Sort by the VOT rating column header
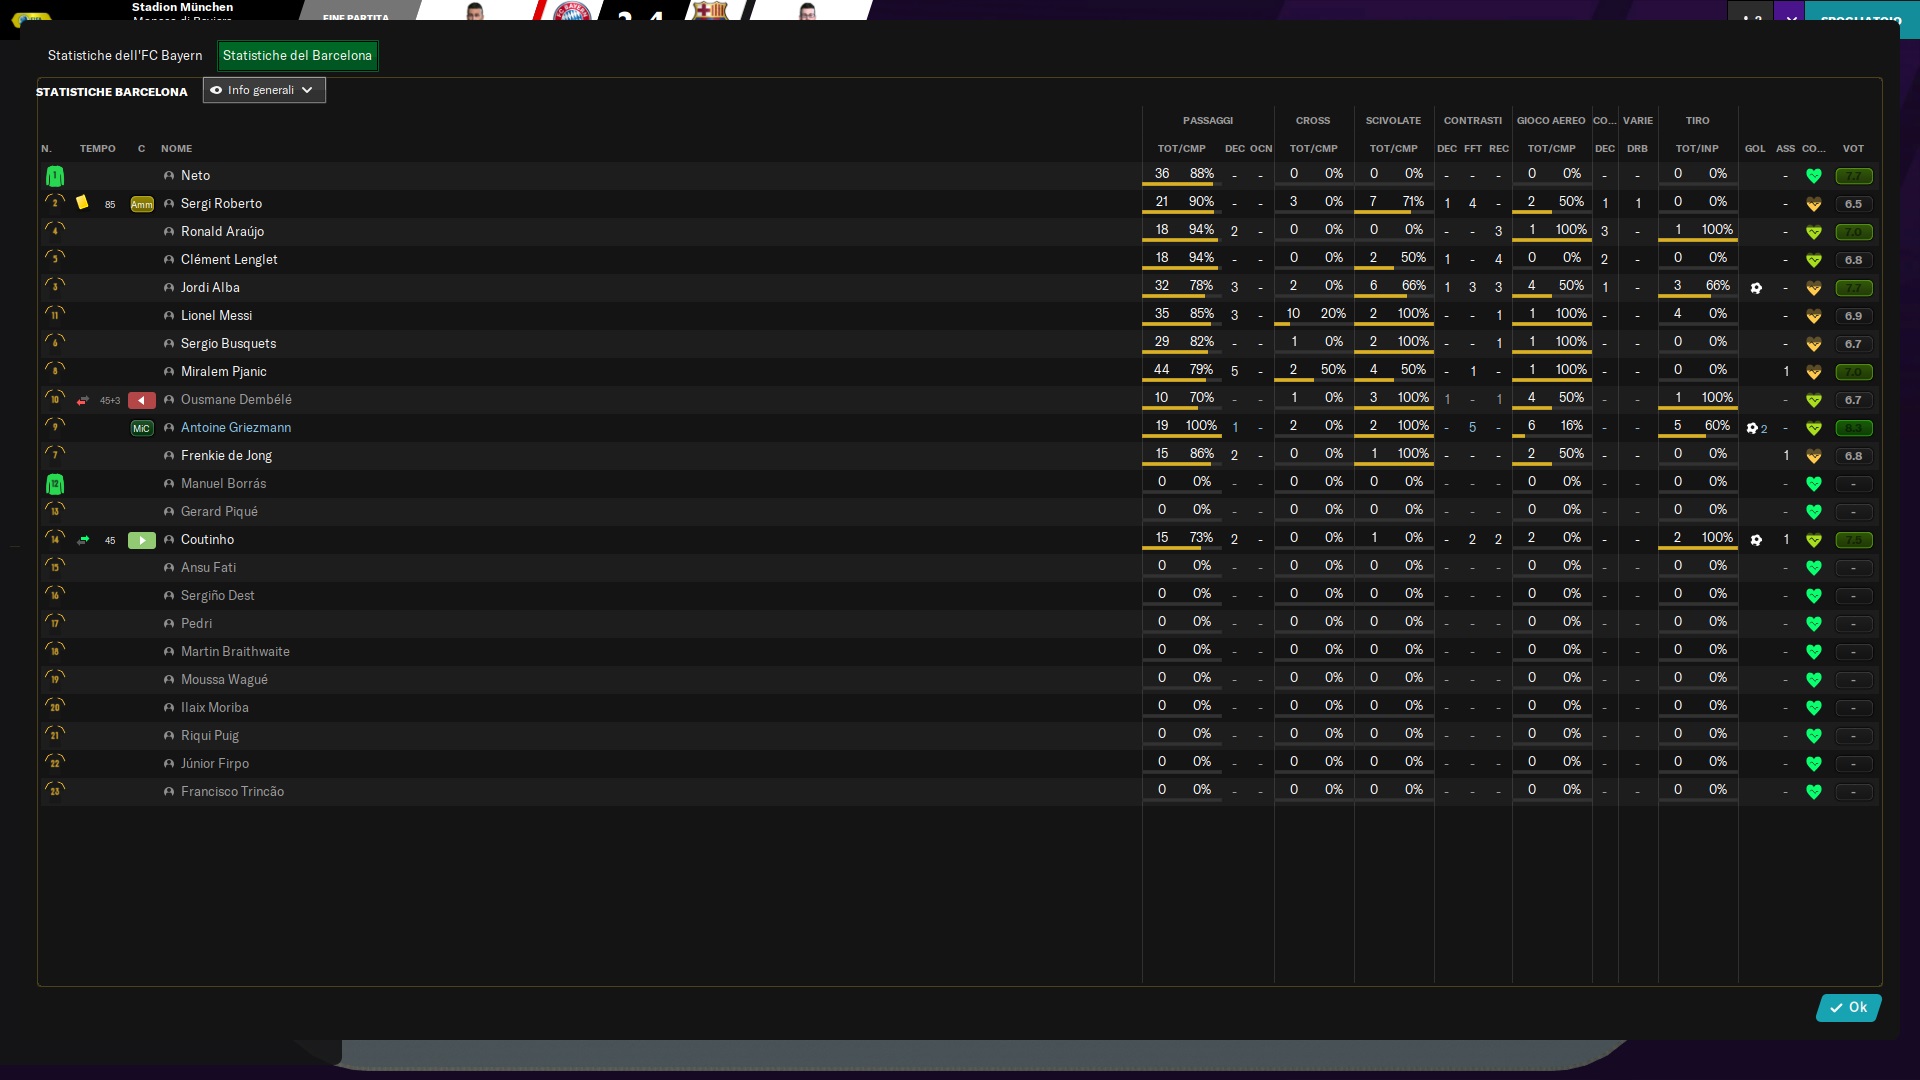Screen dimensions: 1920x1080 pos(1854,149)
